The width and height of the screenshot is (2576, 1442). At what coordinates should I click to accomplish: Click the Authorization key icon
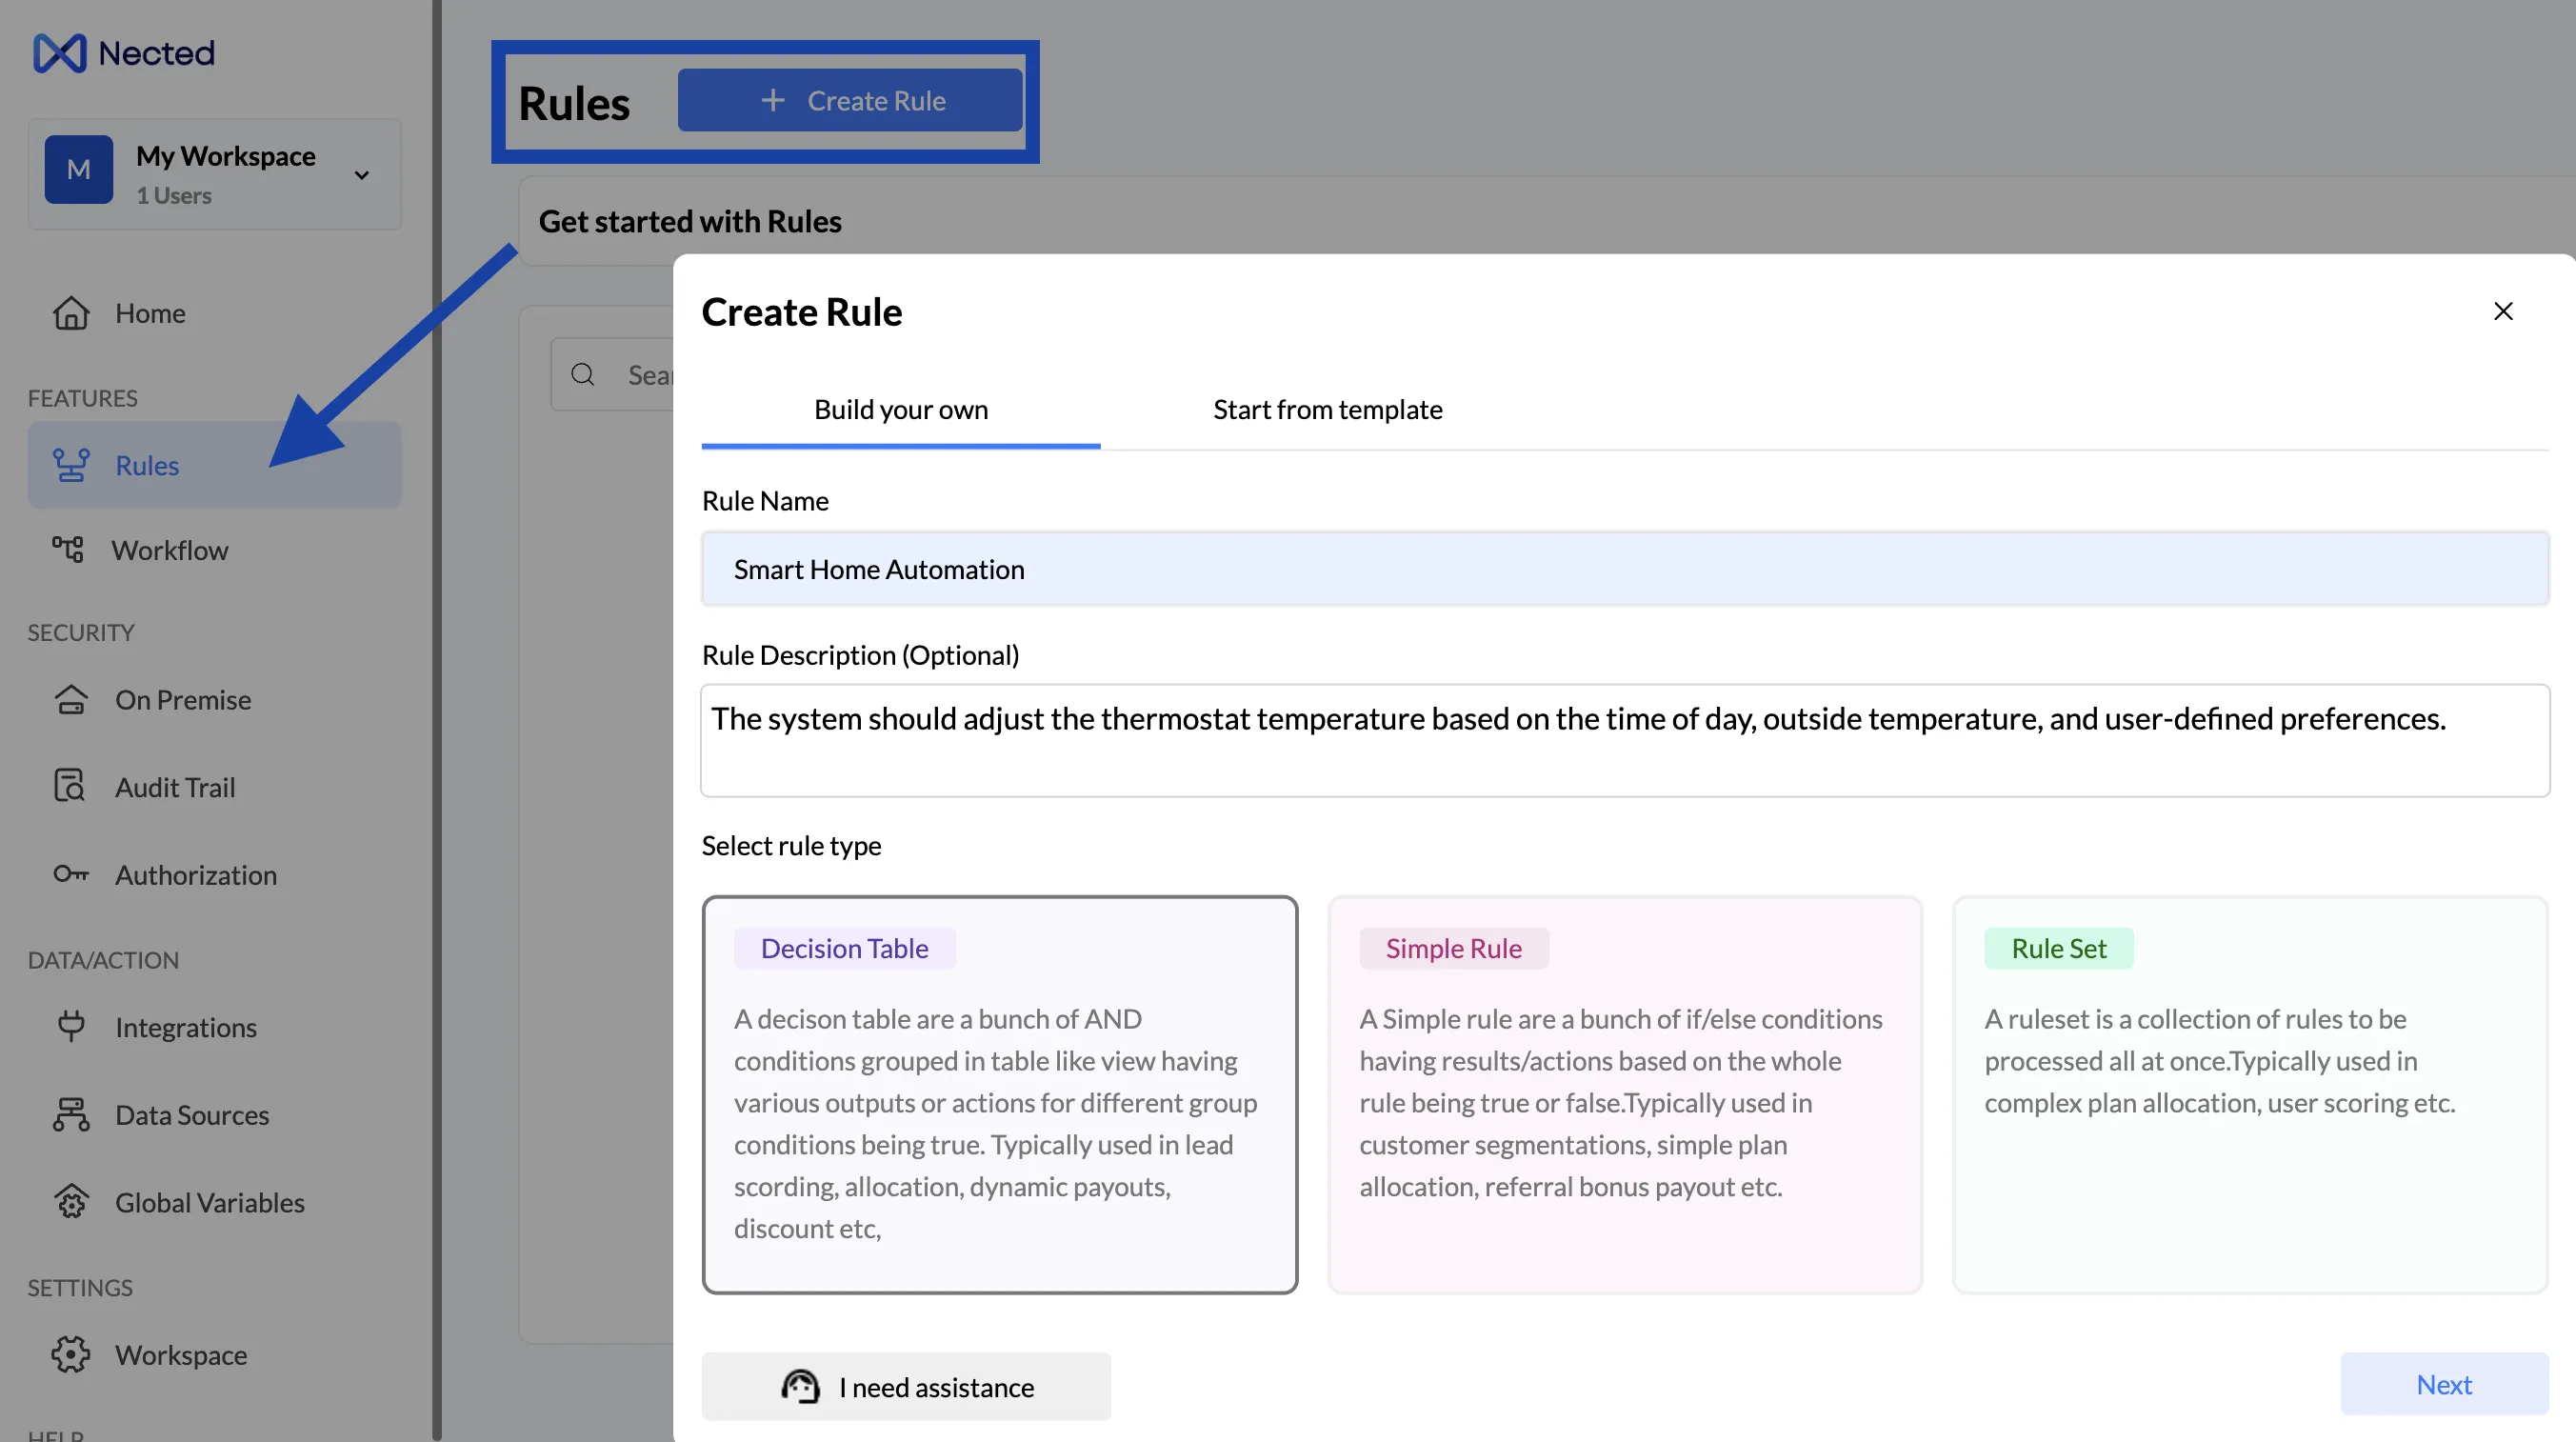point(70,874)
